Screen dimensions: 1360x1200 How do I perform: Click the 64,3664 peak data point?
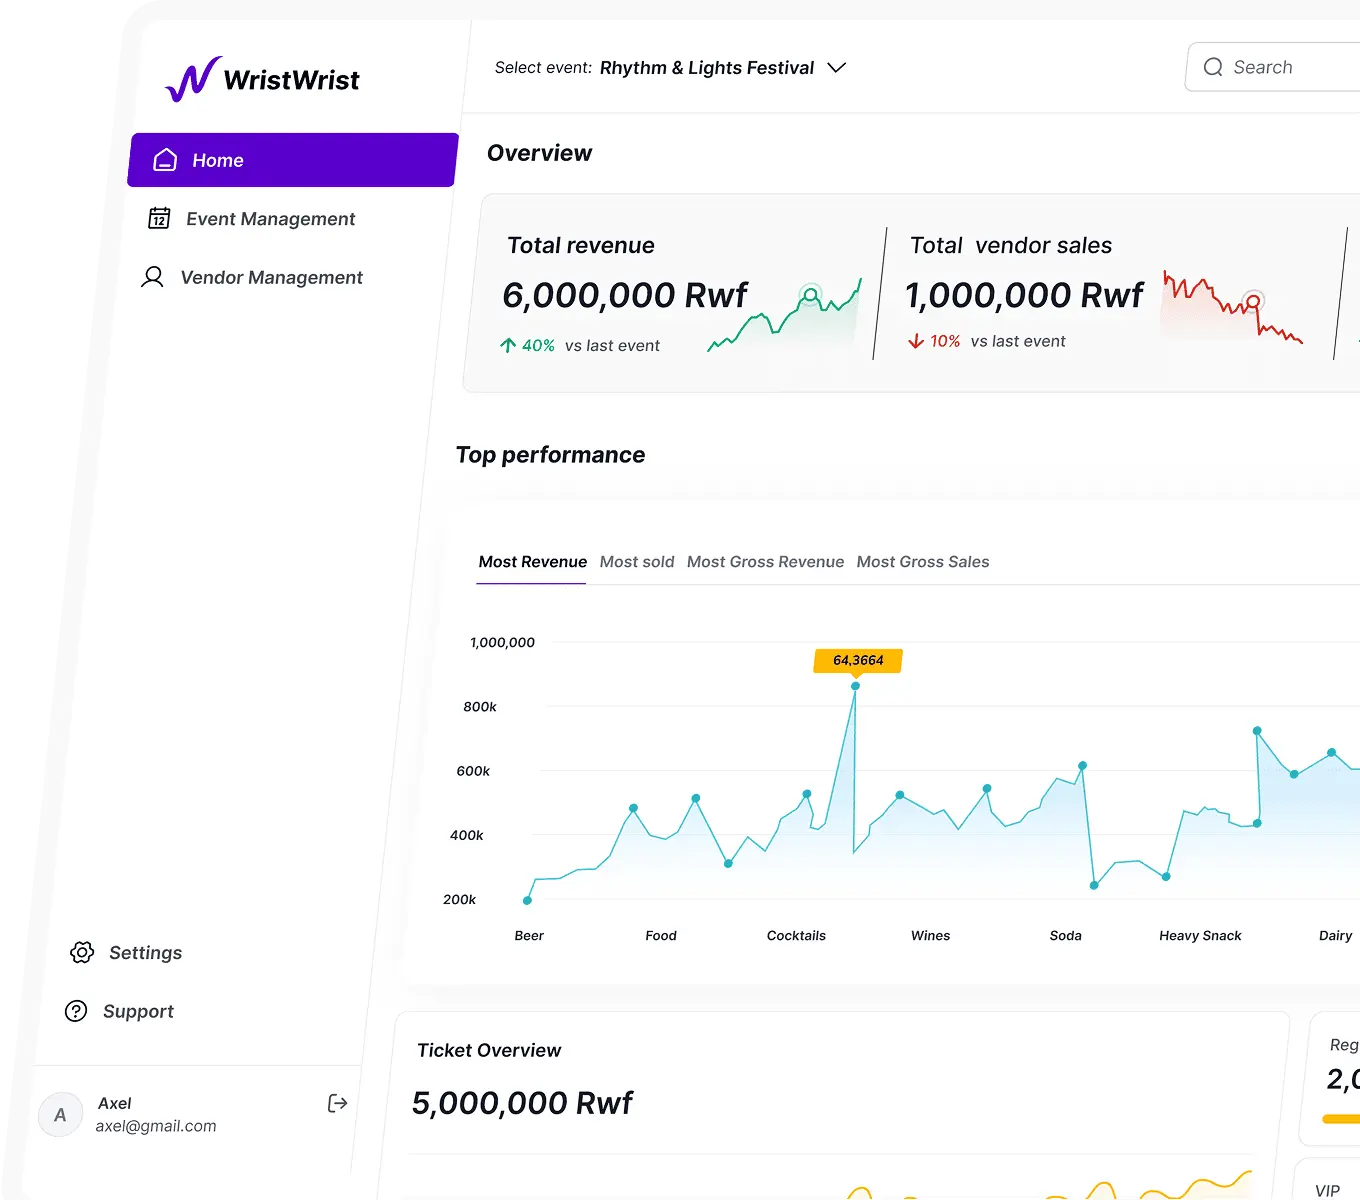tap(855, 686)
